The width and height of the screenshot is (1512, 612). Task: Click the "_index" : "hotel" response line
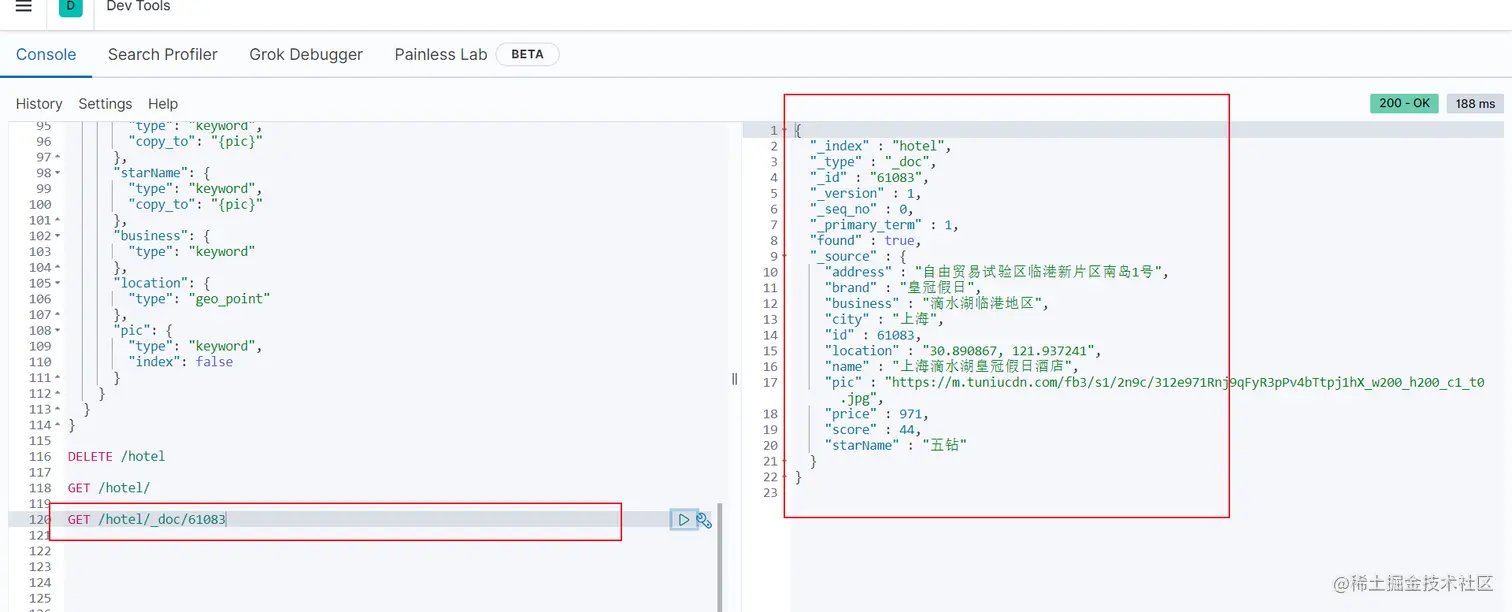880,146
